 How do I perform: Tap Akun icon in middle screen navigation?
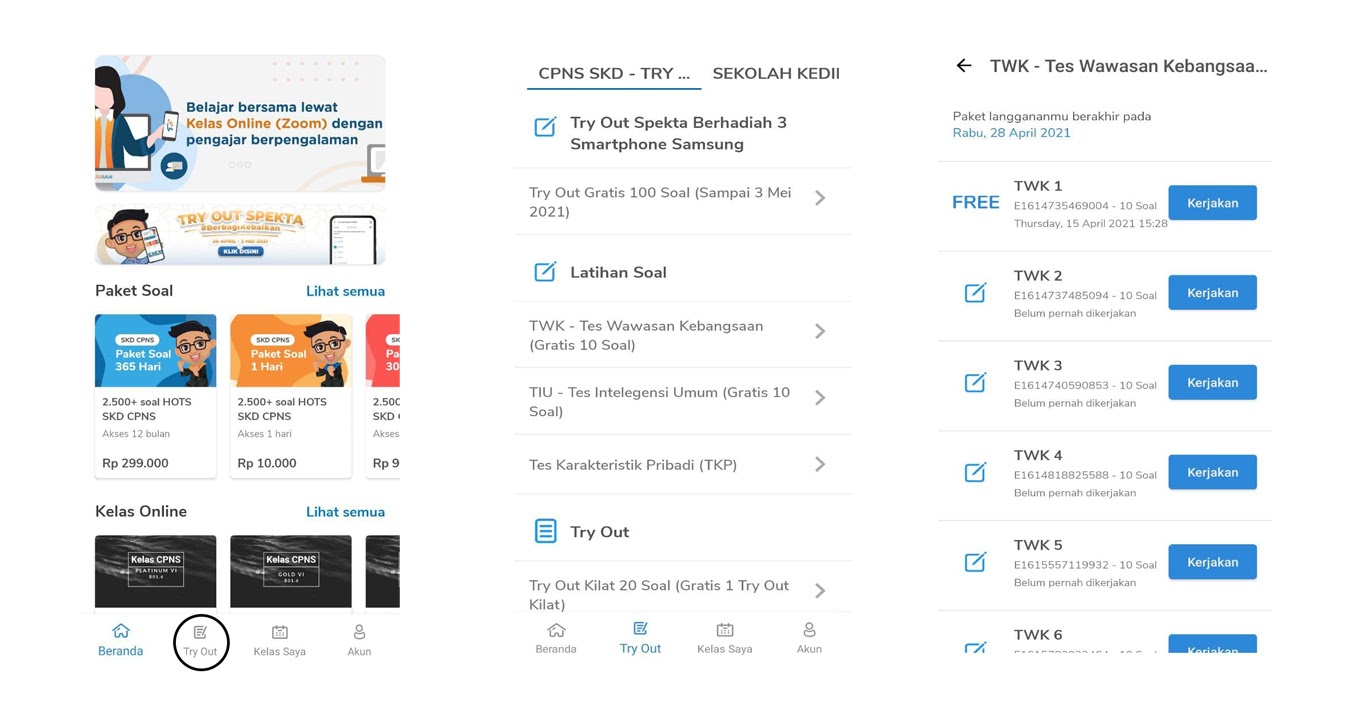click(809, 630)
